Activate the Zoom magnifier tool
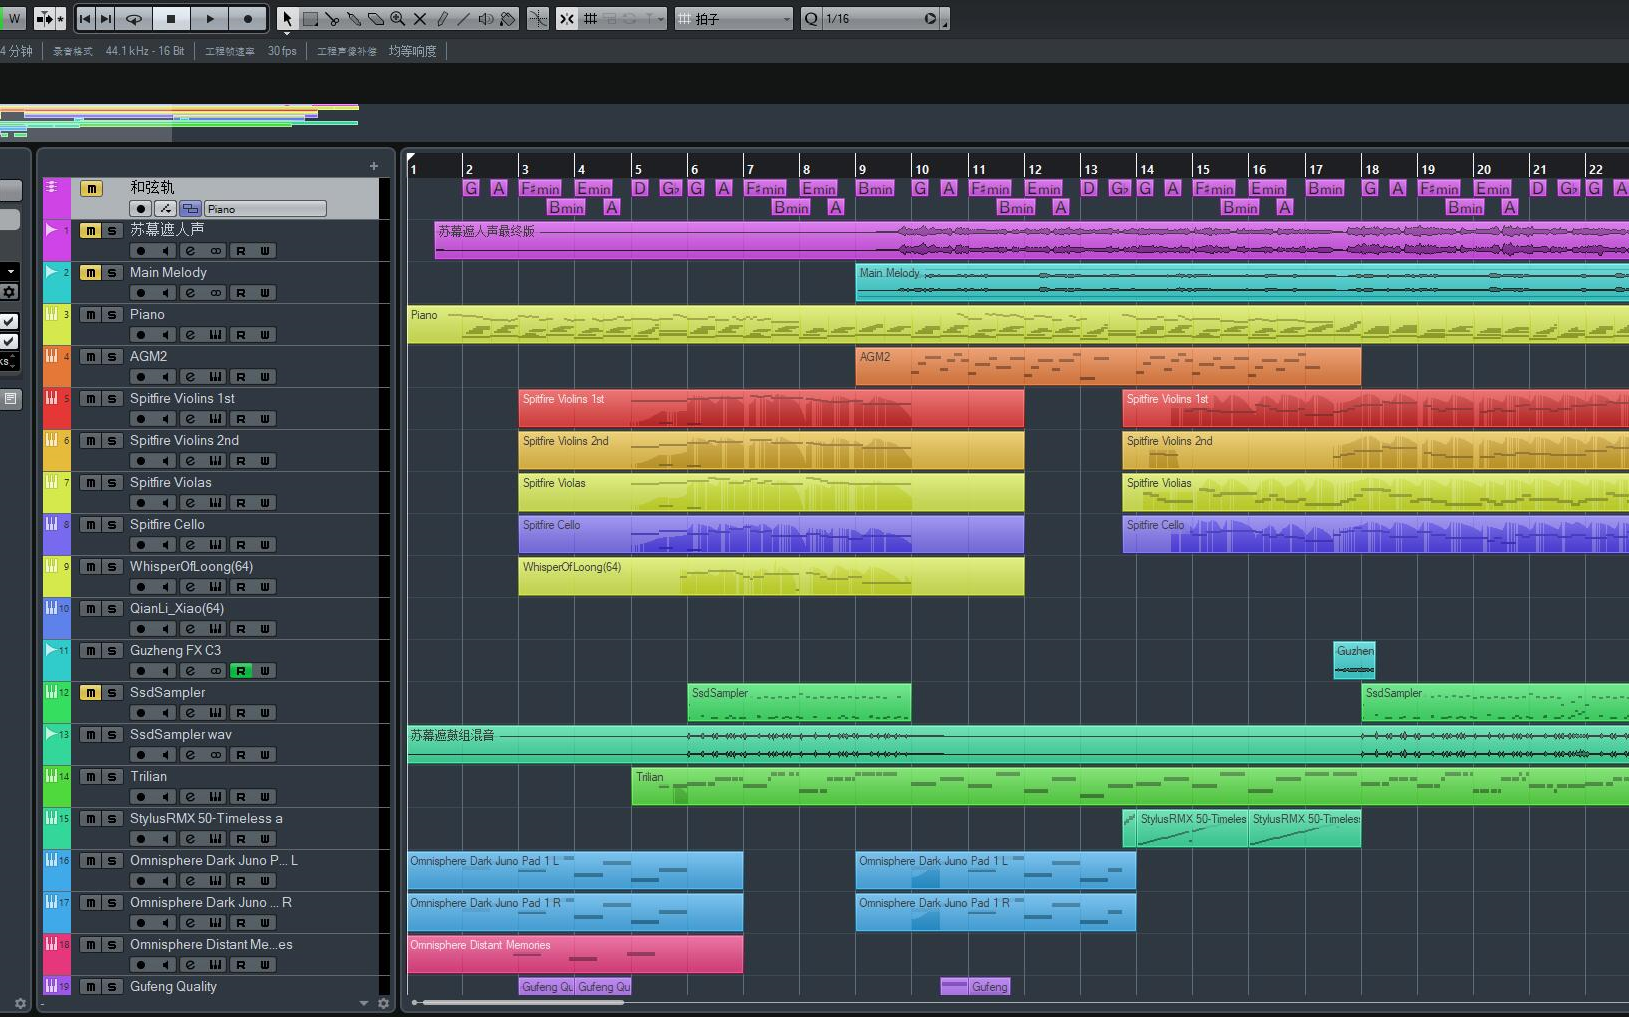The width and height of the screenshot is (1629, 1017). point(398,18)
